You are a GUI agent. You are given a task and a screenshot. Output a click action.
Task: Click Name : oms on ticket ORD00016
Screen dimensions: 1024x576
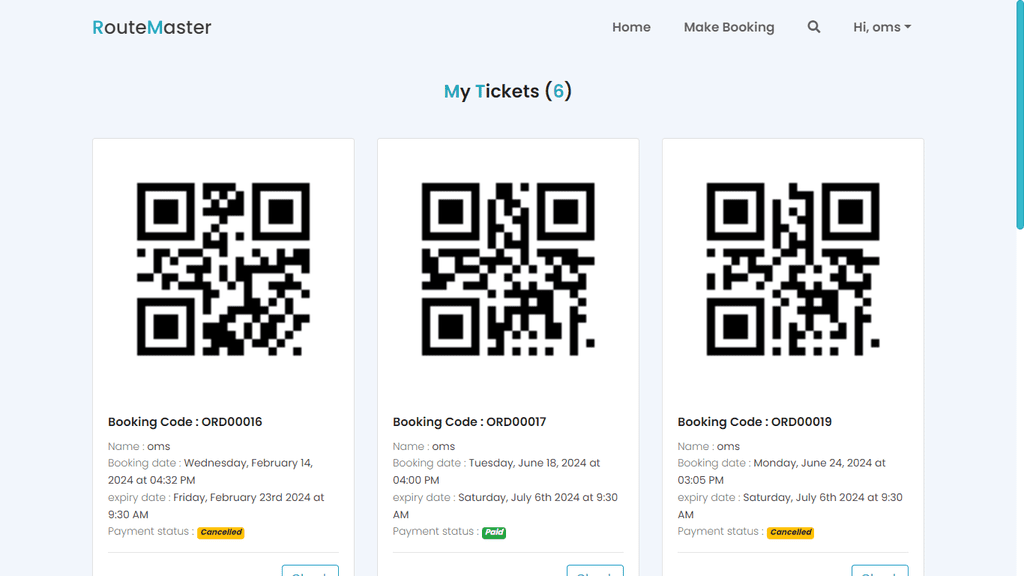[x=139, y=447]
